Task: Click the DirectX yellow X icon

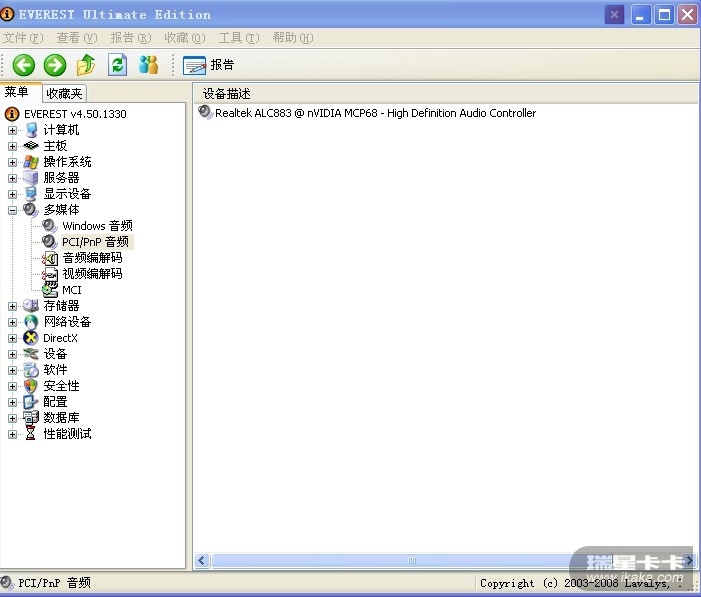Action: click(x=31, y=338)
